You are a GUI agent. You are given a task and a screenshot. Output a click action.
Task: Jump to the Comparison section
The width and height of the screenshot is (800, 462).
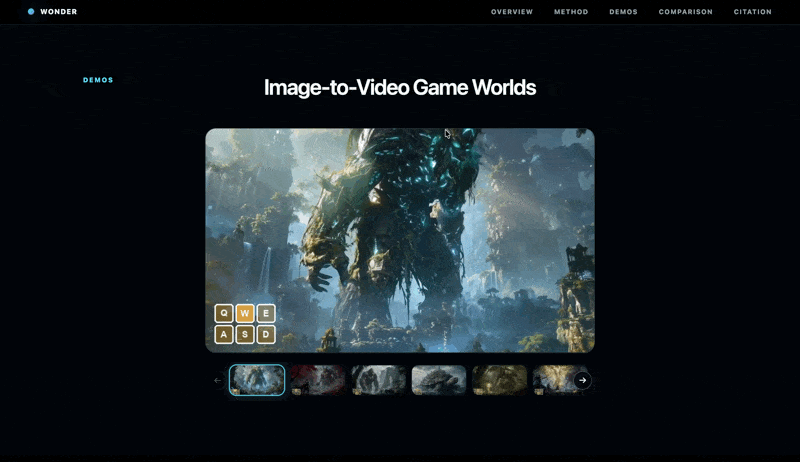(x=686, y=12)
